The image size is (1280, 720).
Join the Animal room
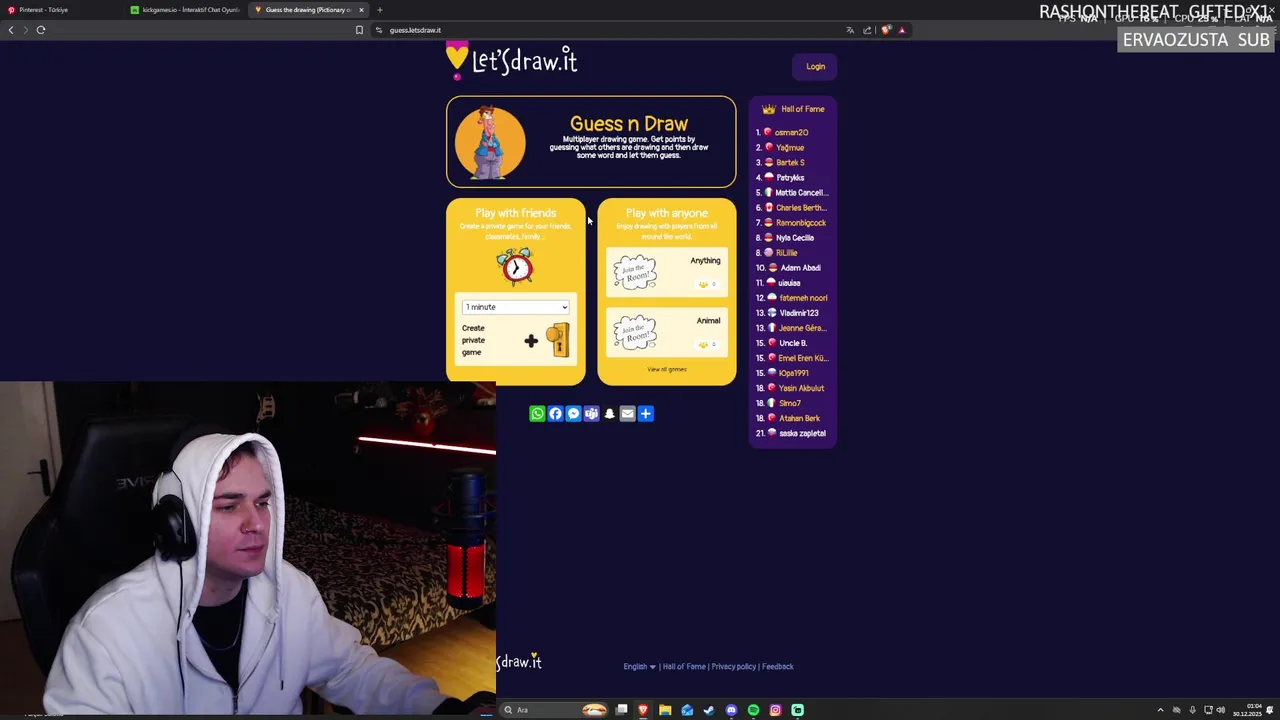667,332
